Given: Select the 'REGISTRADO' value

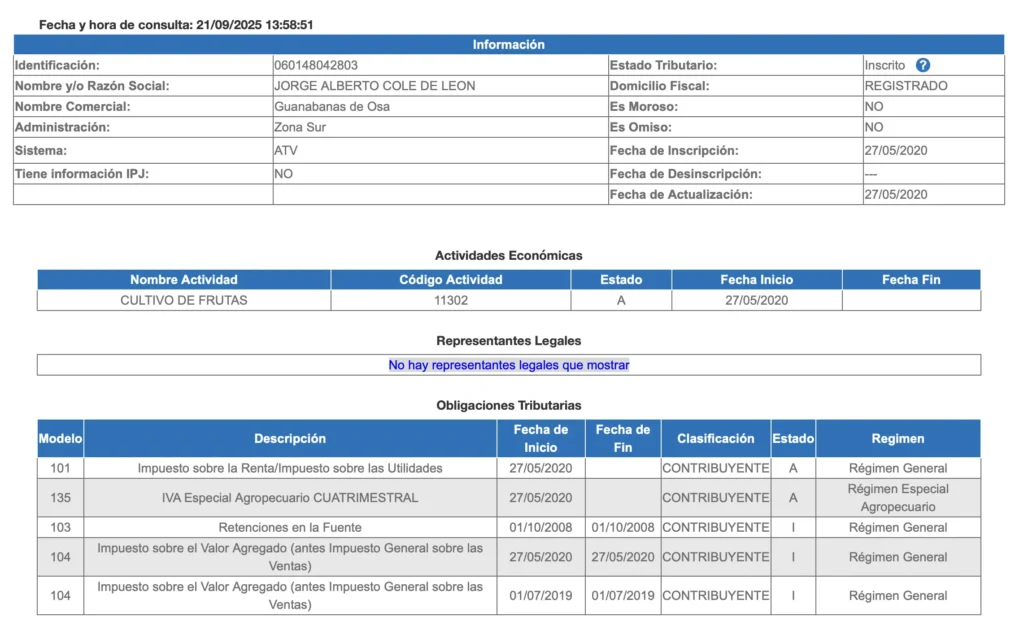Looking at the screenshot, I should pyautogui.click(x=906, y=86).
